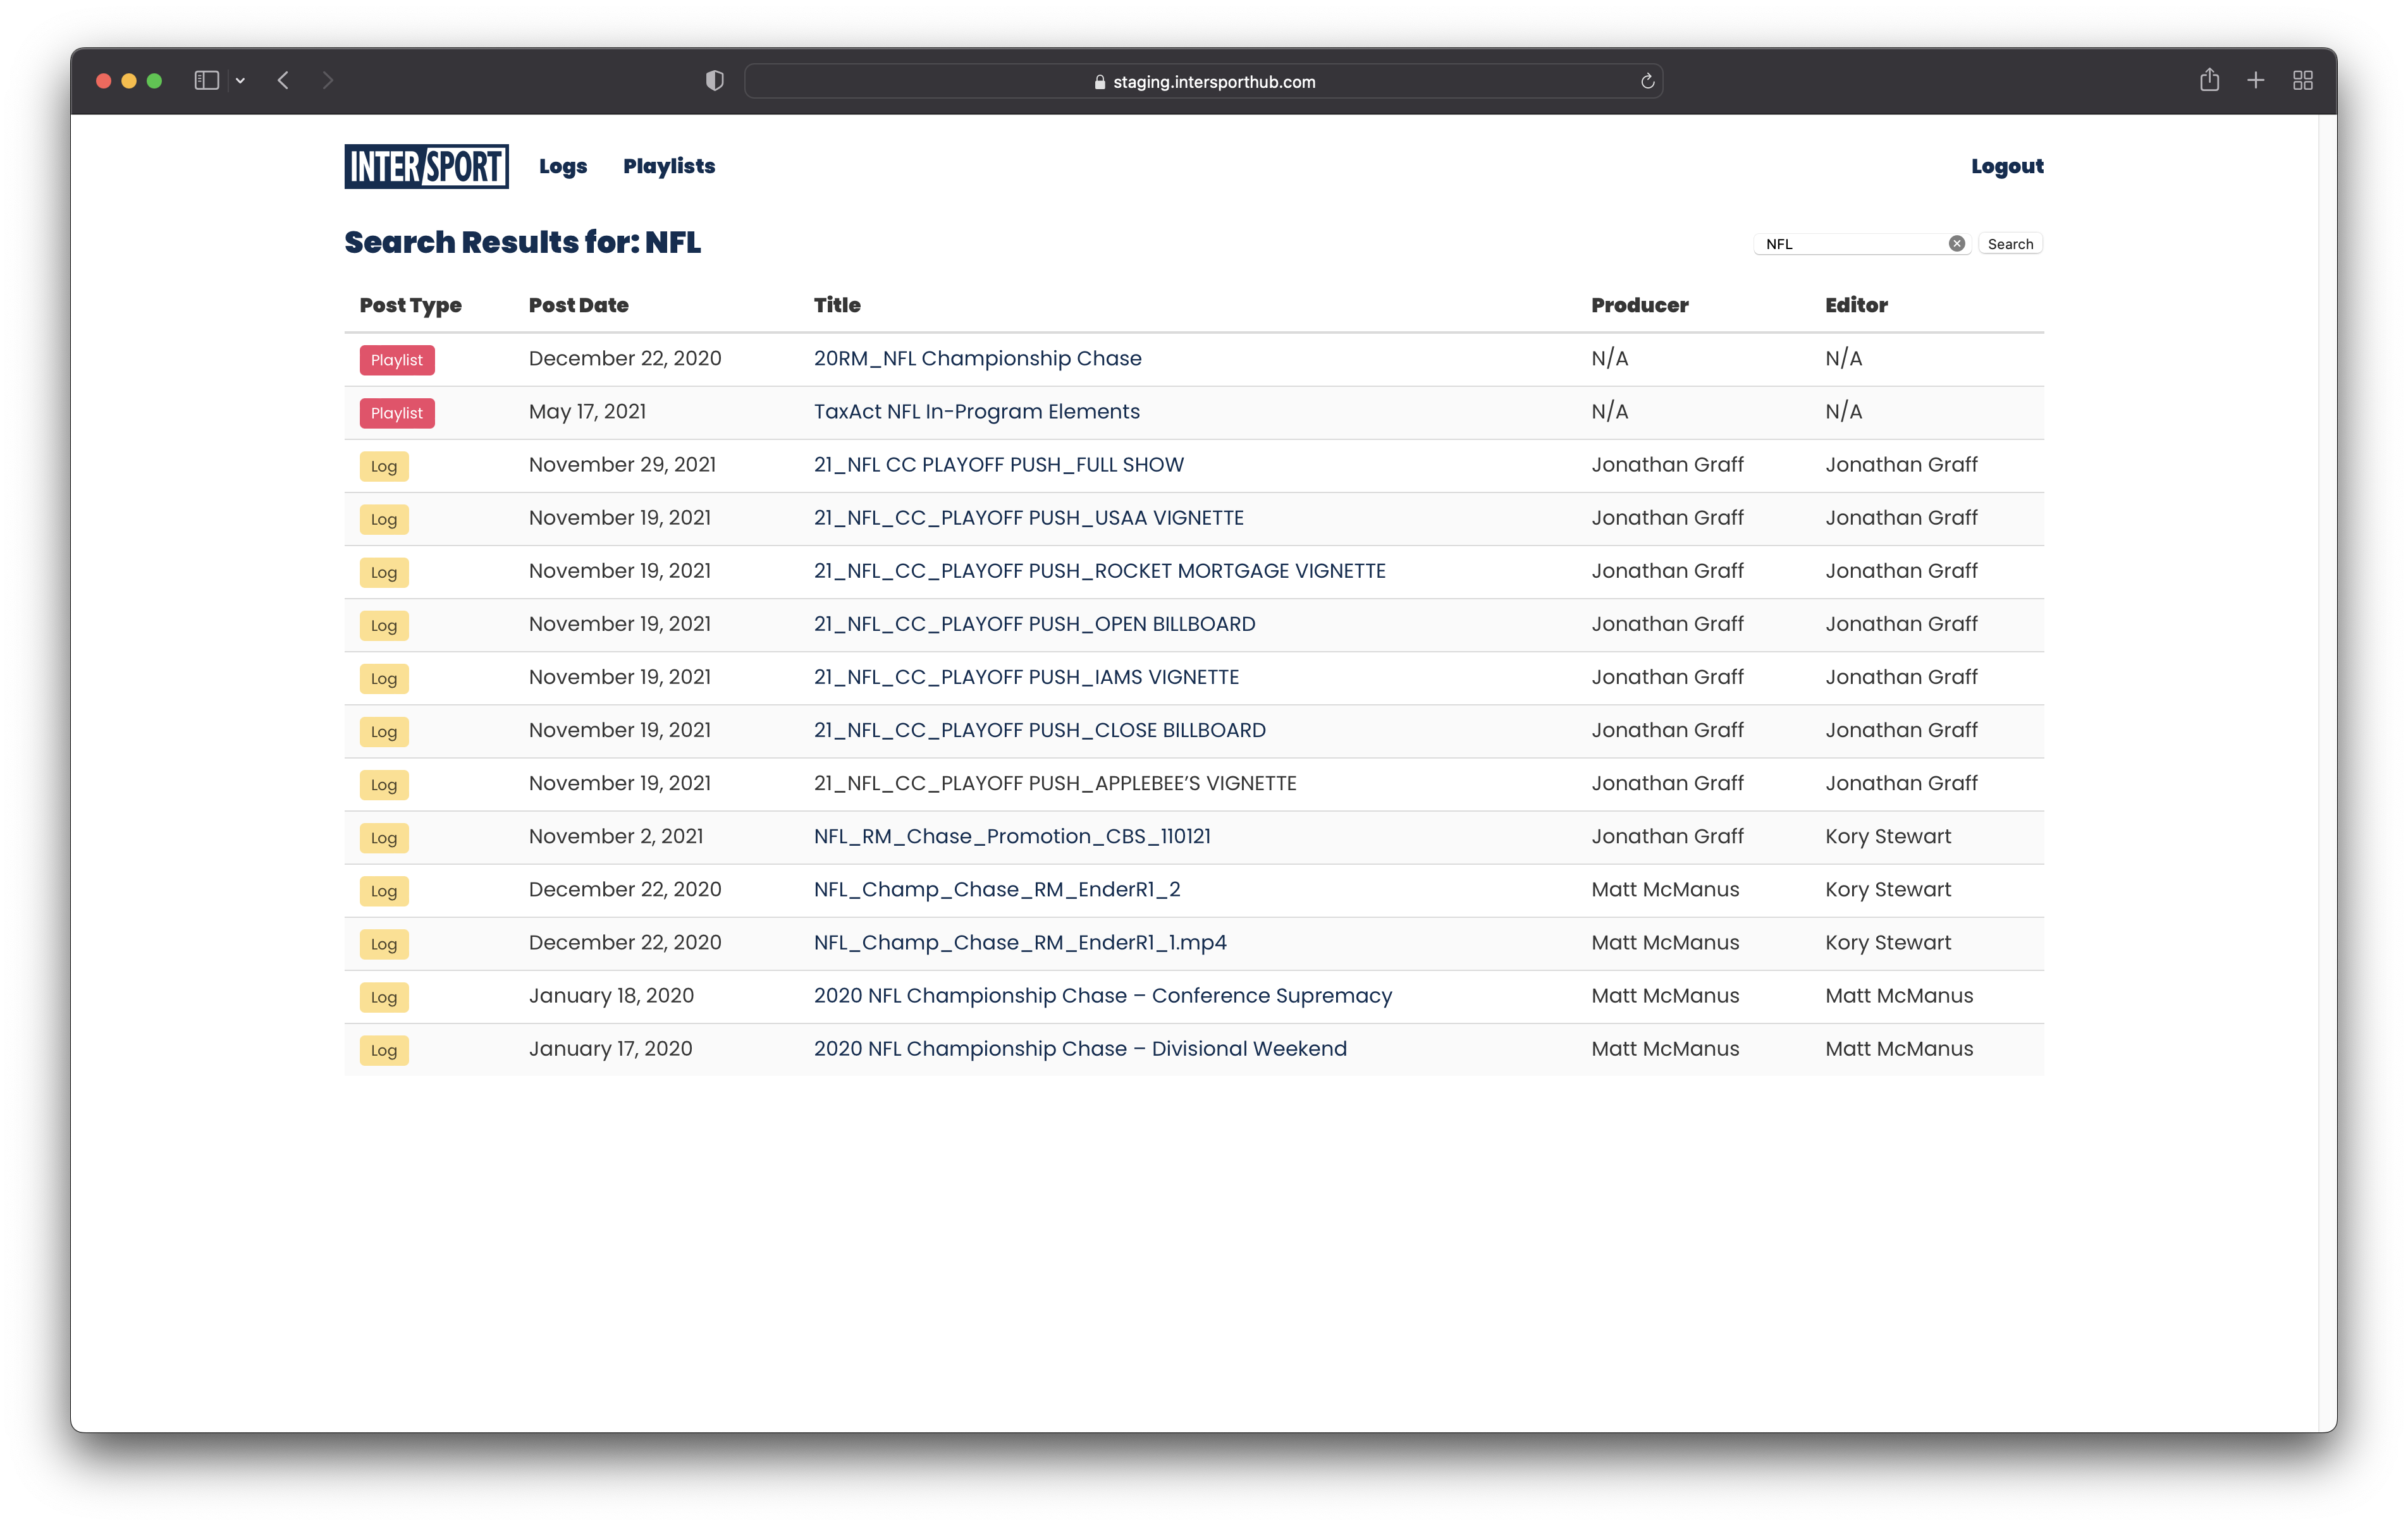Viewport: 2408px width, 1526px height.
Task: Open the ROCKET MORTGAGE VIGNETTE log entry
Action: pyautogui.click(x=1099, y=571)
